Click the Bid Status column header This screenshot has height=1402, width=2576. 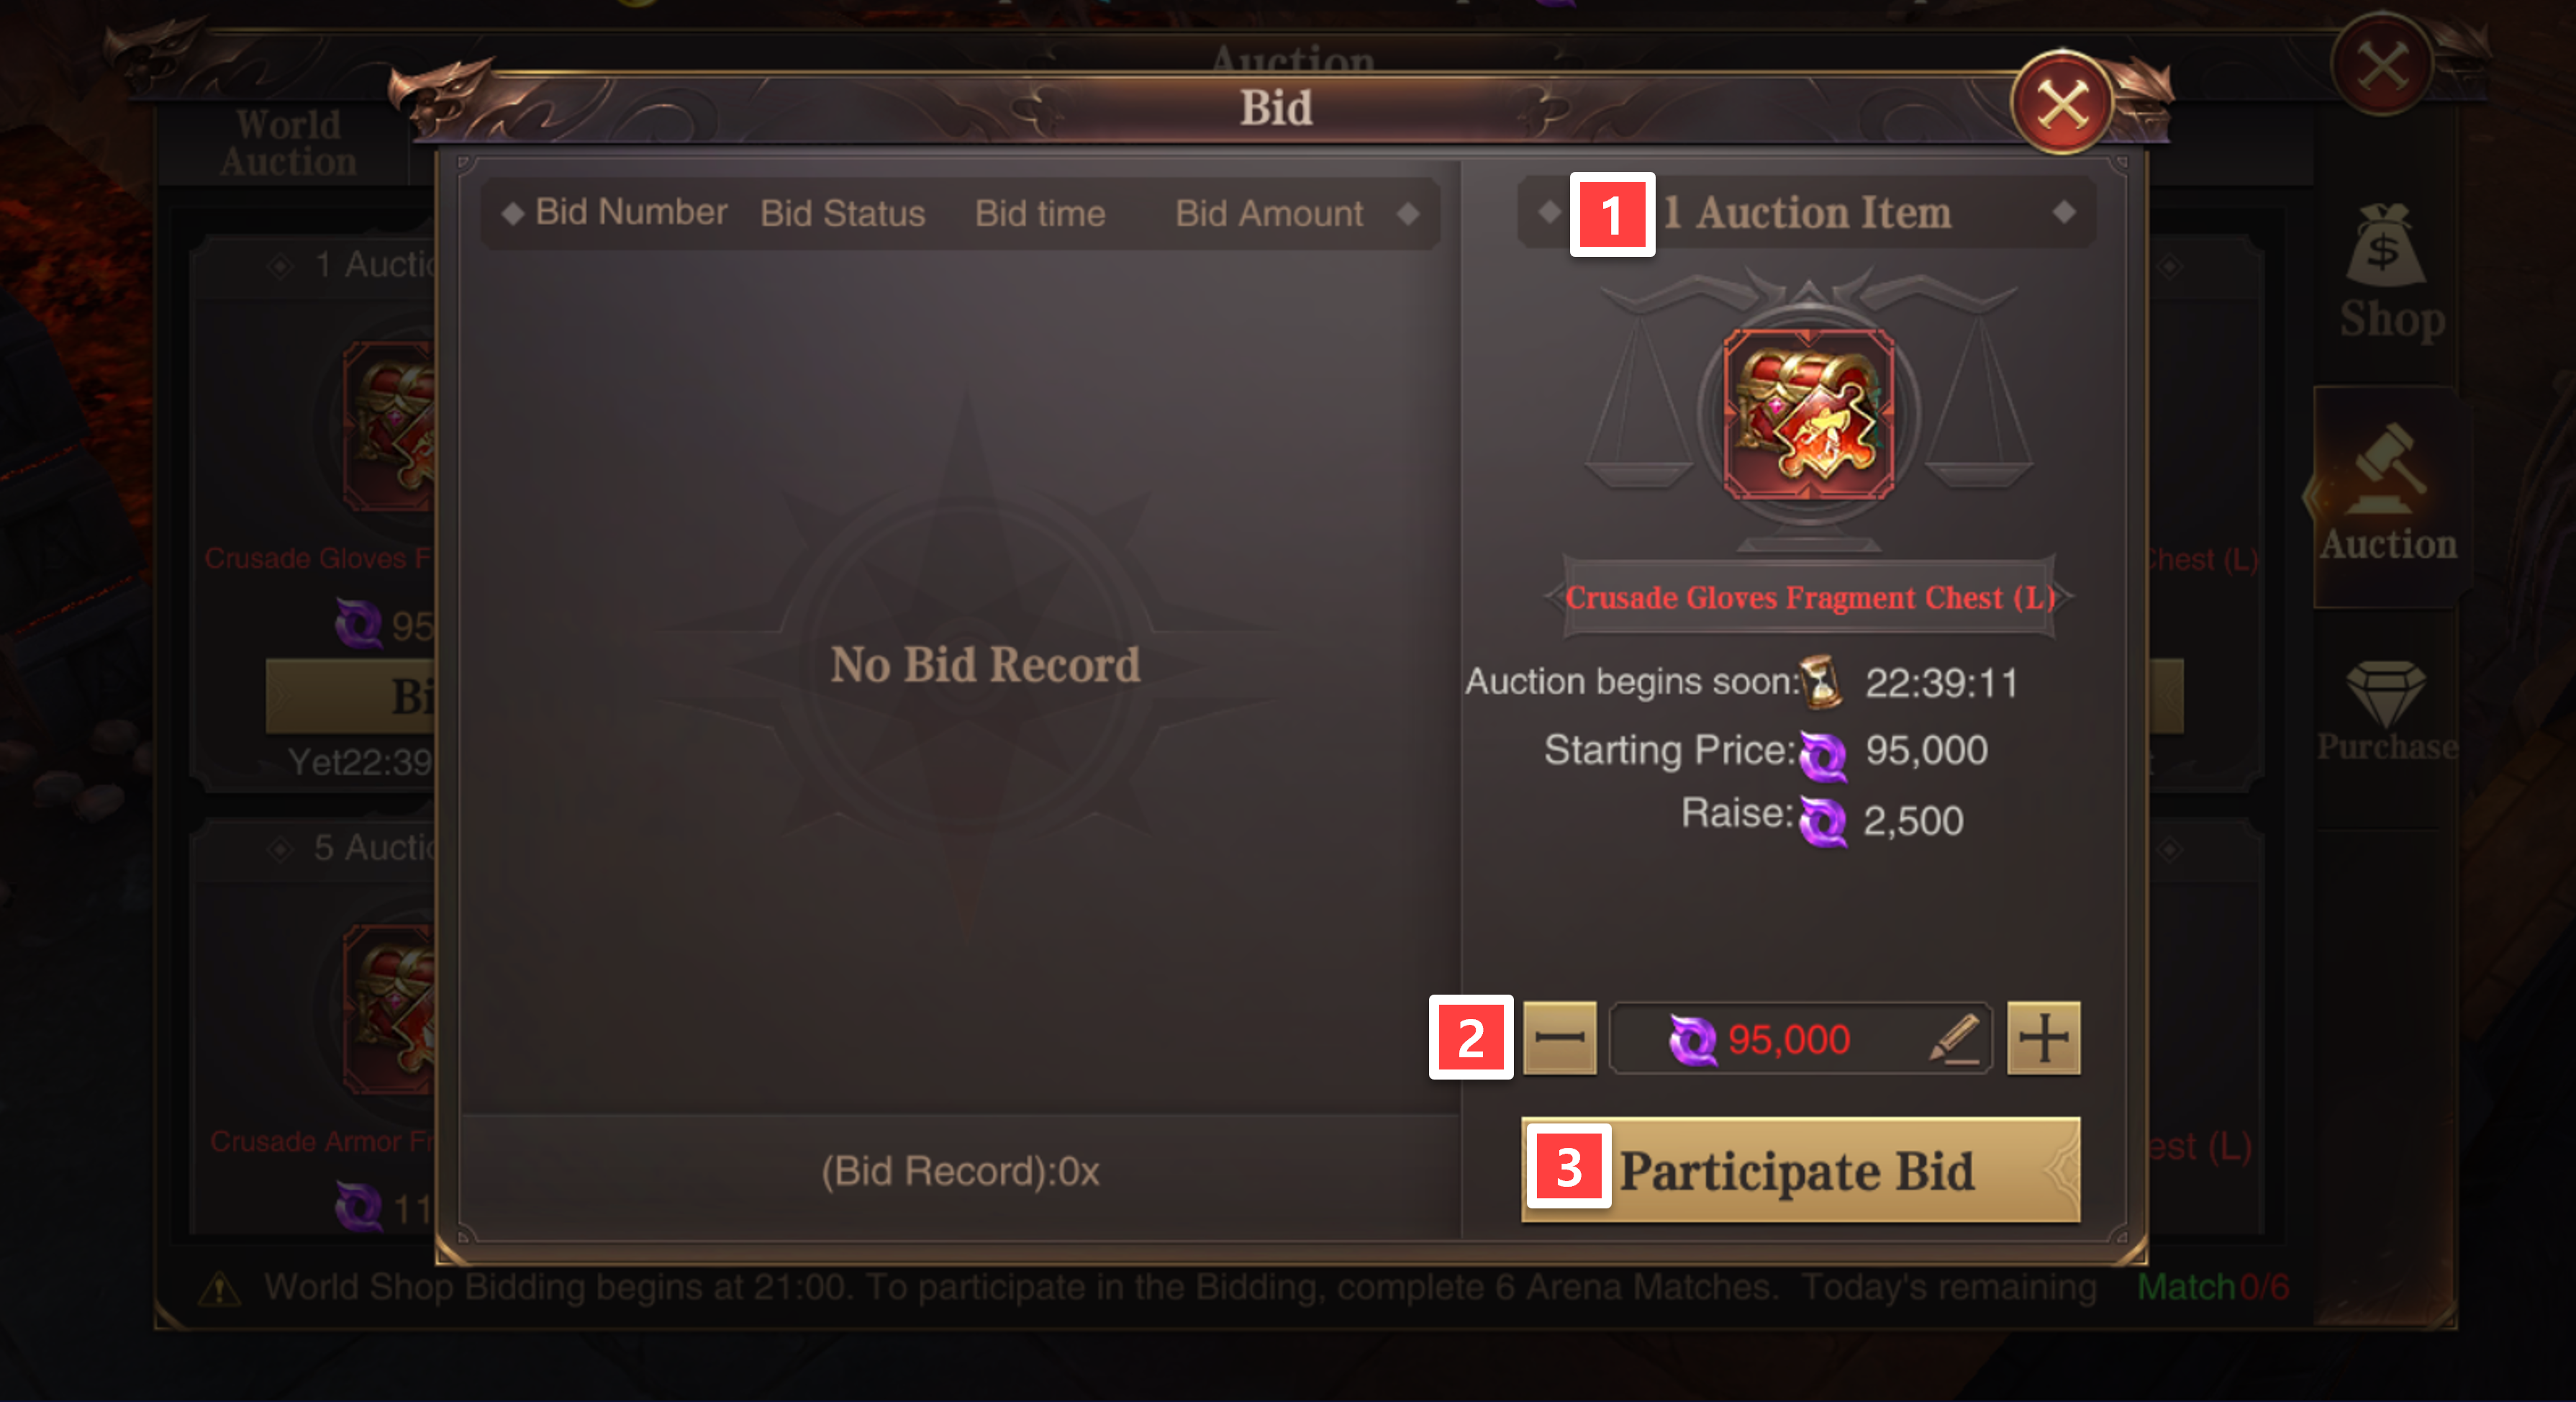(842, 213)
